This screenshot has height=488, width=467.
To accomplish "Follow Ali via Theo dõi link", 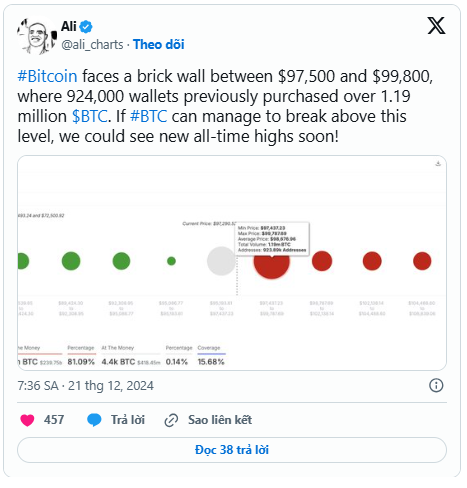I will pyautogui.click(x=159, y=44).
